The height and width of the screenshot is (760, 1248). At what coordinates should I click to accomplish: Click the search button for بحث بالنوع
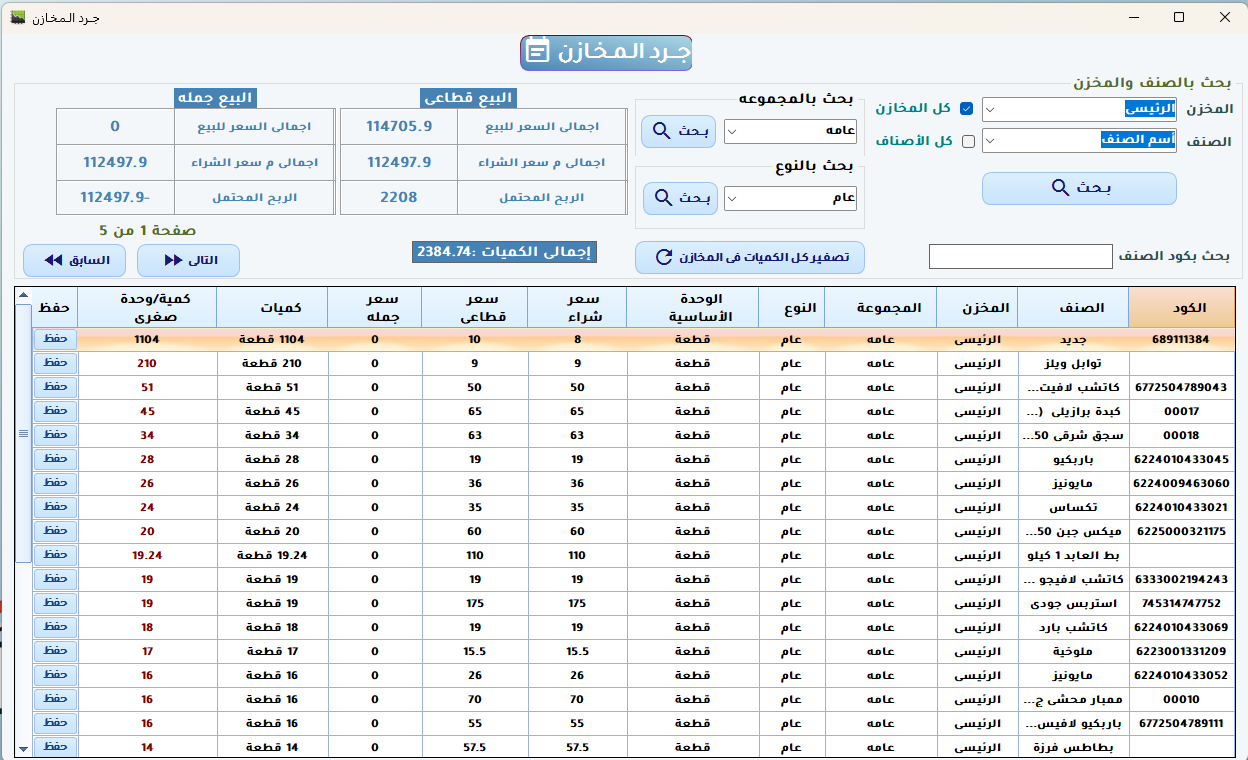[x=678, y=198]
